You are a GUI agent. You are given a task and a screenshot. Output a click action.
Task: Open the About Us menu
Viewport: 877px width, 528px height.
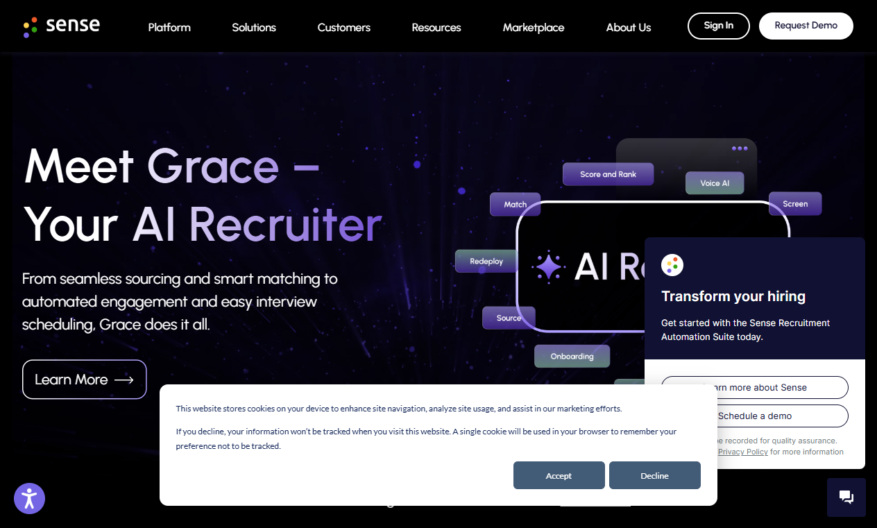[629, 27]
